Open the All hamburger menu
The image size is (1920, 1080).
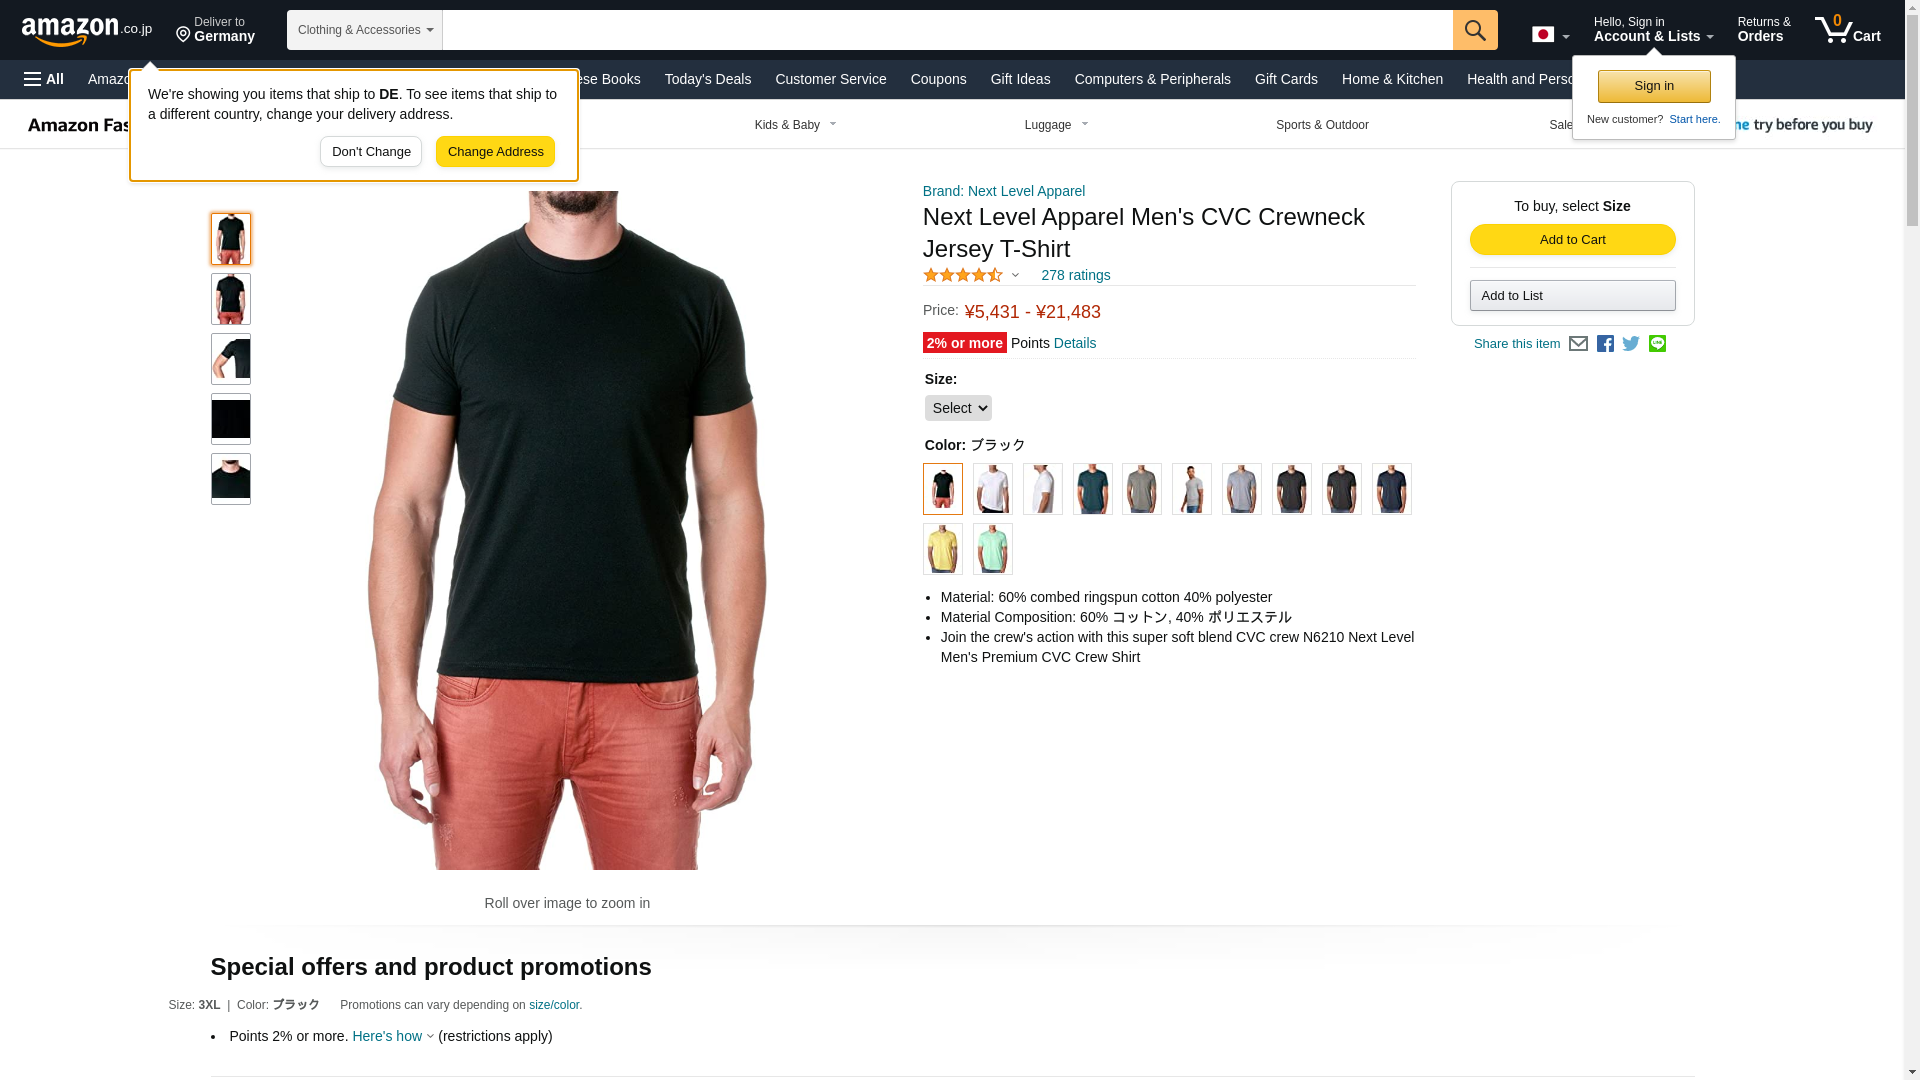[44, 79]
